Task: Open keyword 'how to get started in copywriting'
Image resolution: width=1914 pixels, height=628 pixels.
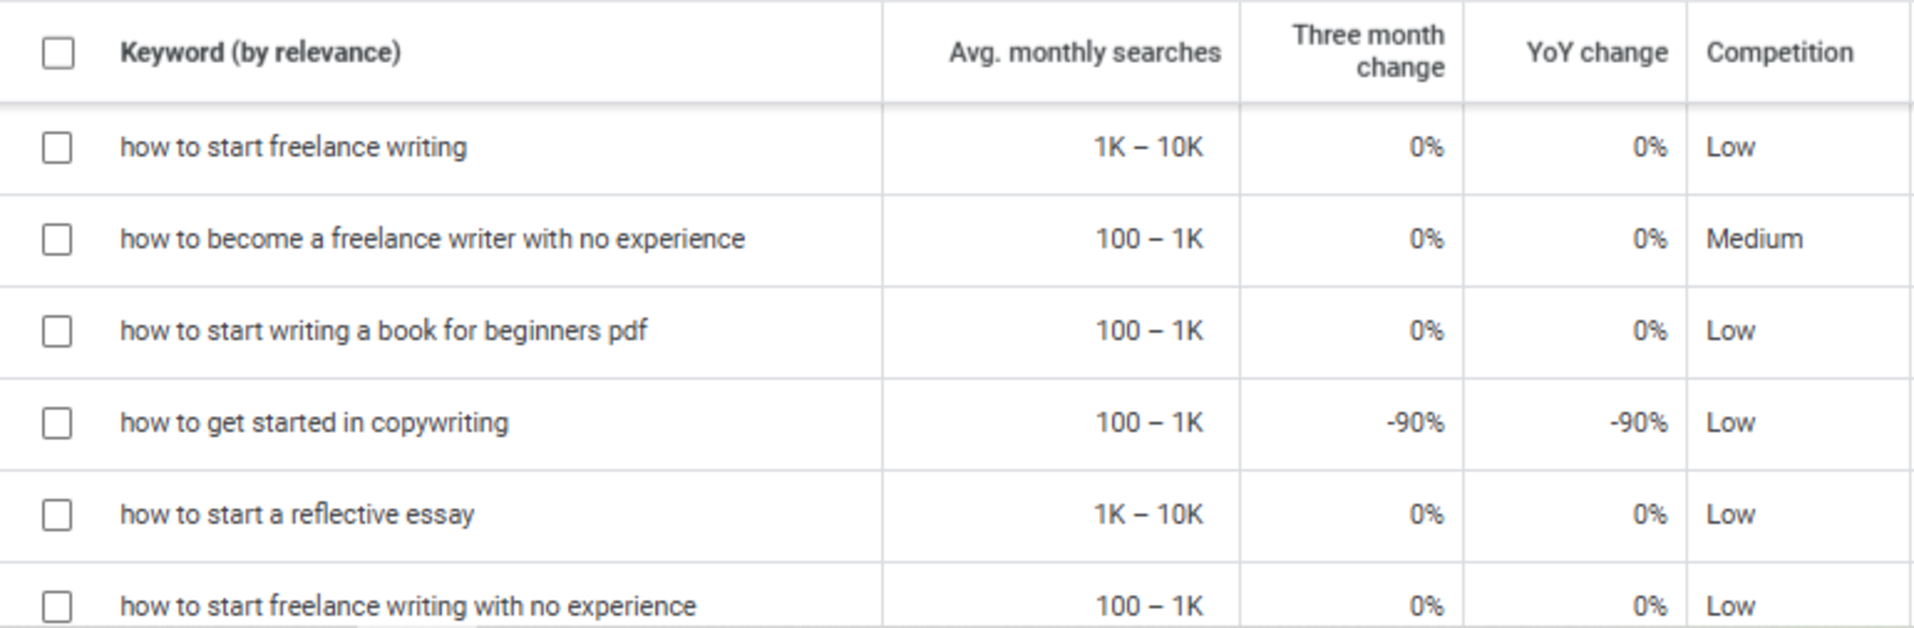Action: (x=314, y=423)
